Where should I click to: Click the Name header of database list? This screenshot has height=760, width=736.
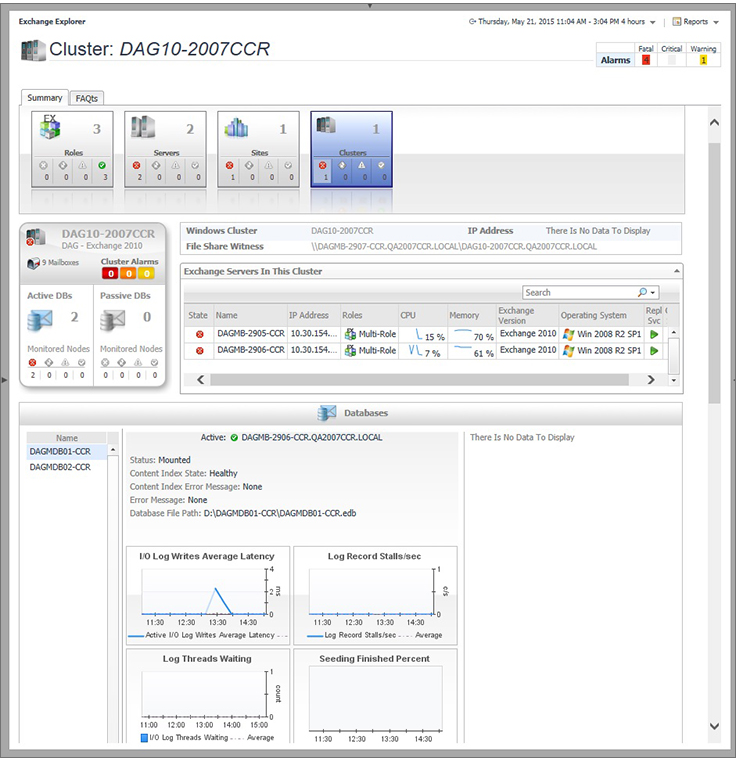click(x=66, y=438)
